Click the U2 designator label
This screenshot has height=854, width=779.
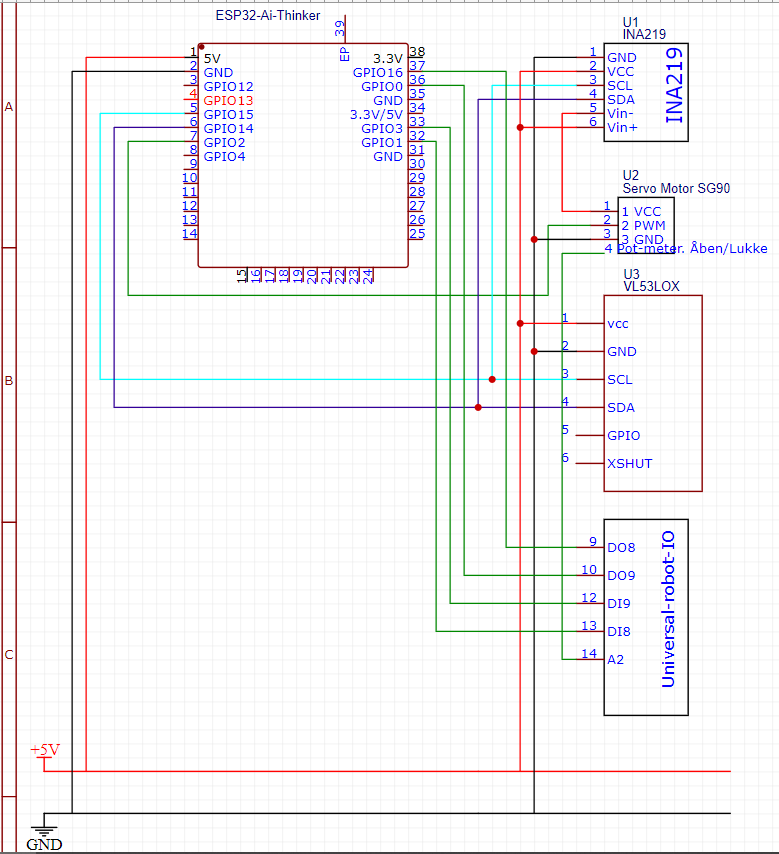tap(631, 175)
